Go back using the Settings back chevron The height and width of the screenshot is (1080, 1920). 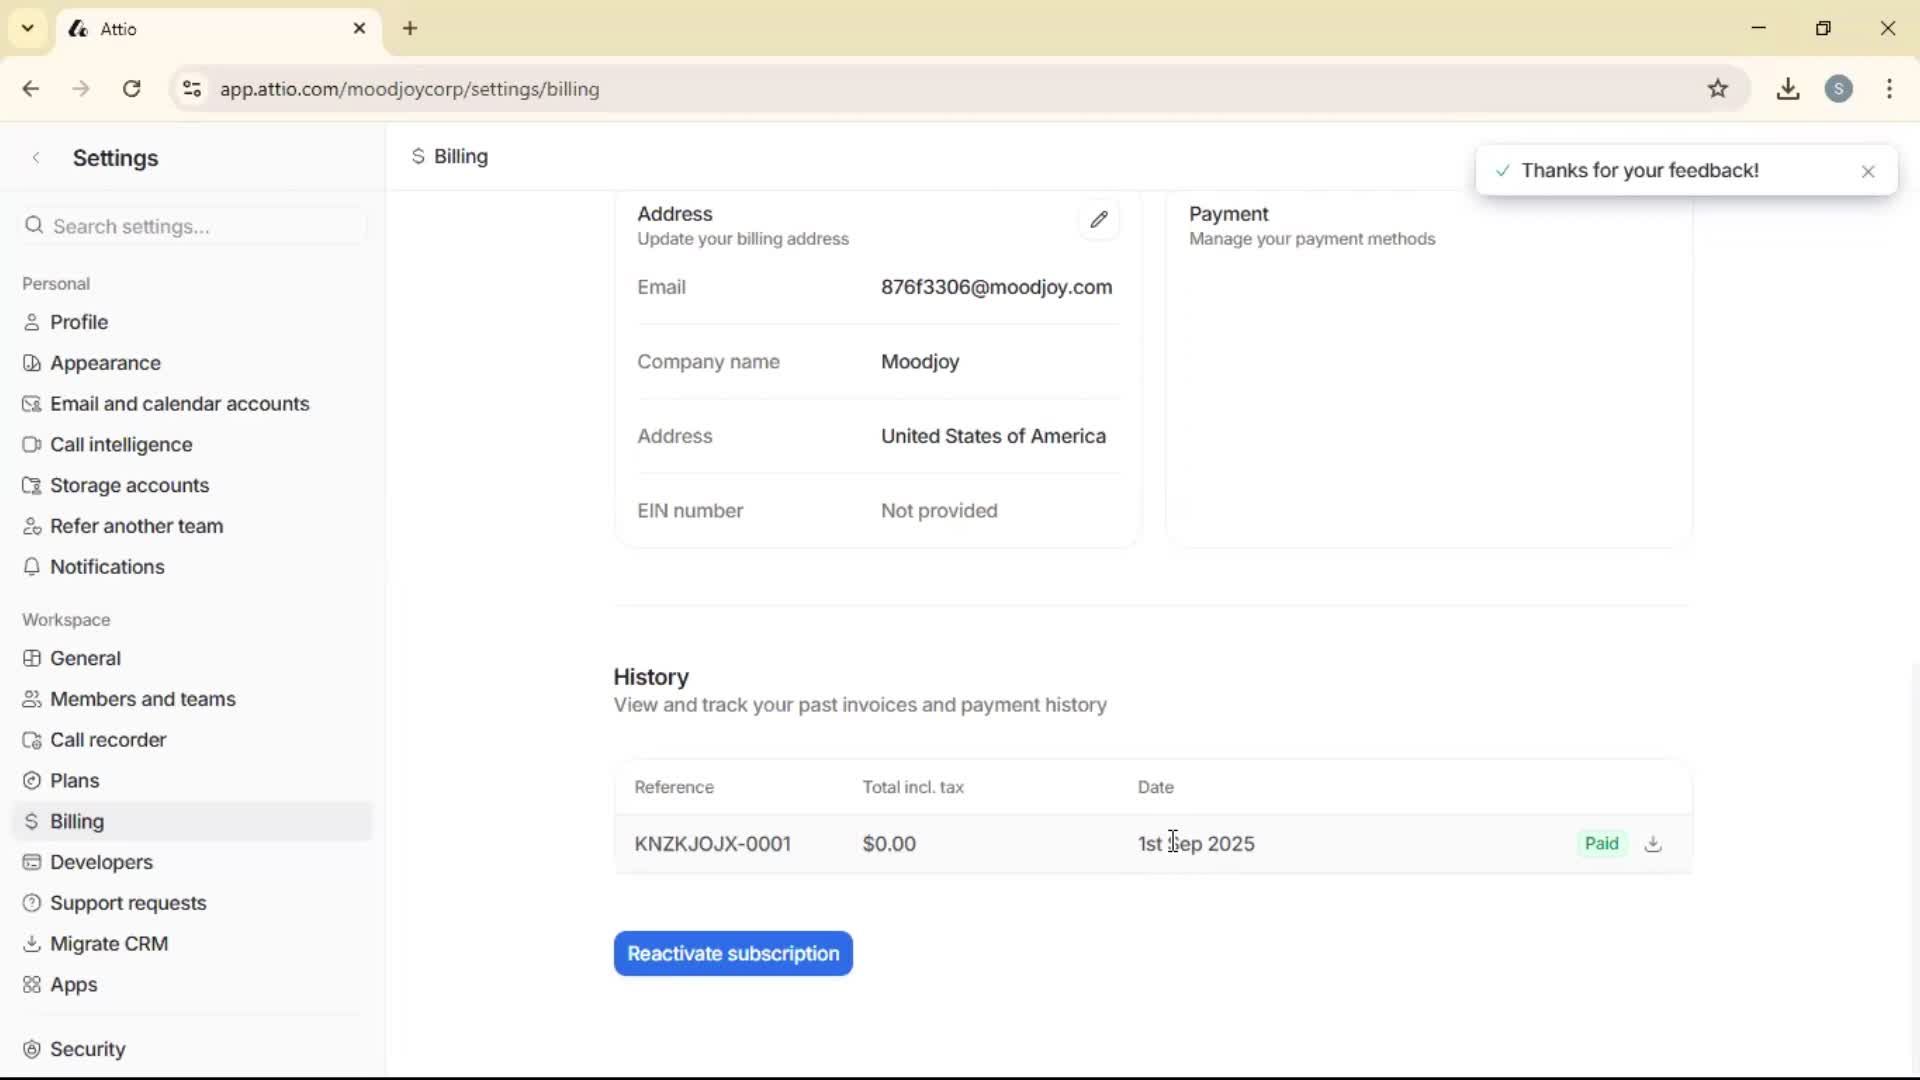click(x=37, y=158)
